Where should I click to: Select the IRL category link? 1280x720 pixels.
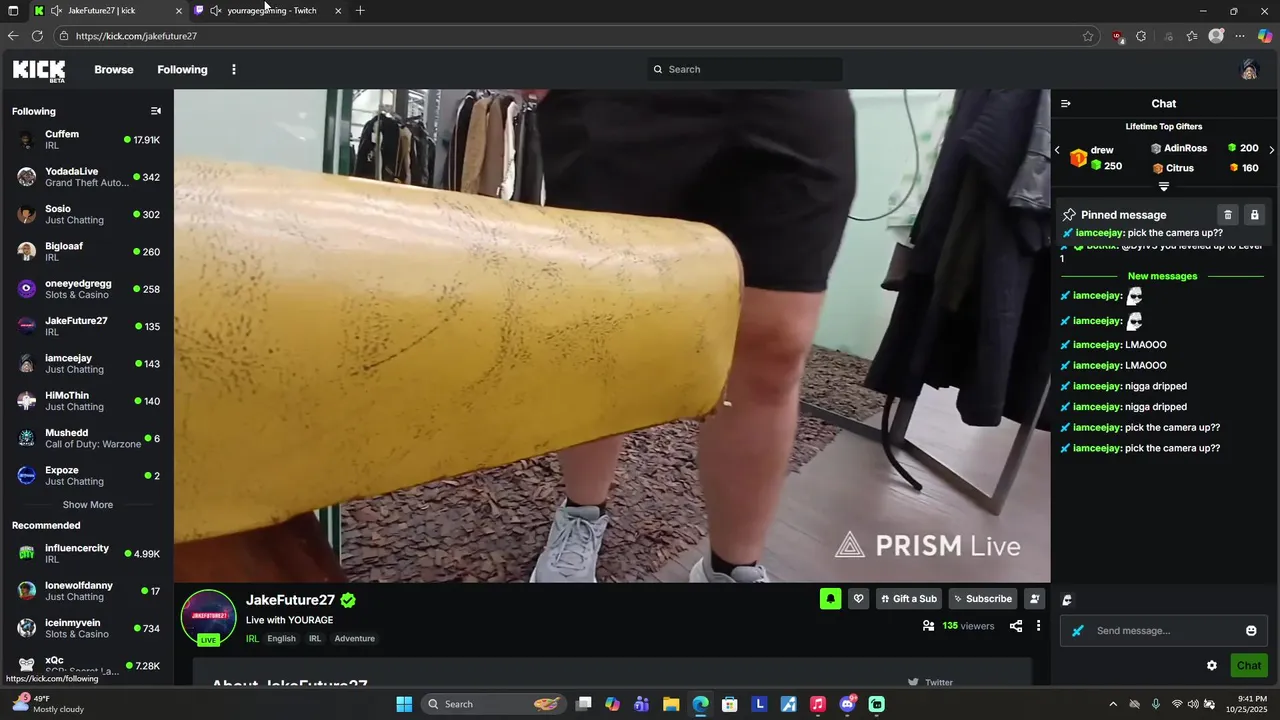252,638
